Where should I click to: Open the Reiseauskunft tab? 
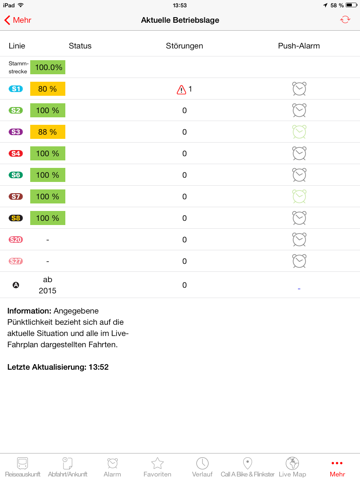[x=23, y=467]
